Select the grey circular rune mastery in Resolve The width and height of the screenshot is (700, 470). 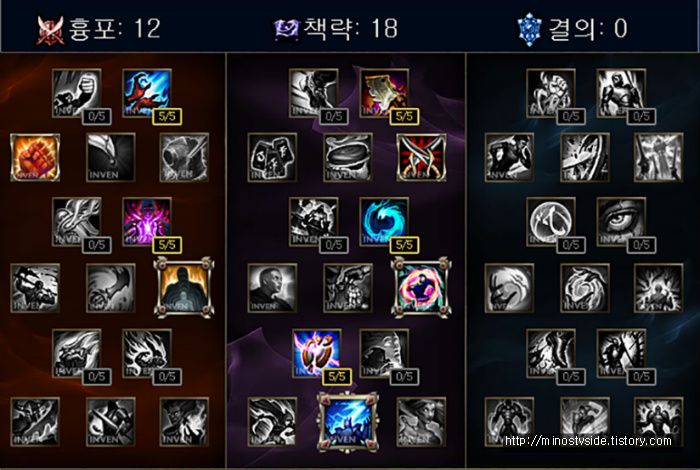550,222
